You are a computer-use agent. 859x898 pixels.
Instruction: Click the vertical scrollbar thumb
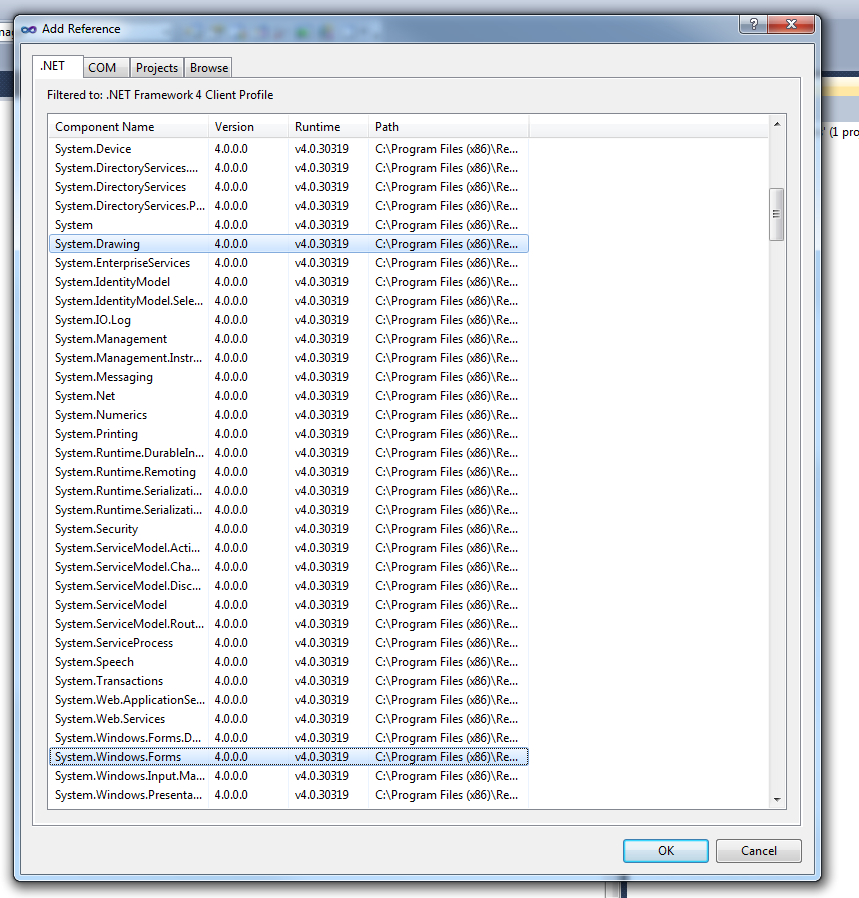click(x=777, y=214)
